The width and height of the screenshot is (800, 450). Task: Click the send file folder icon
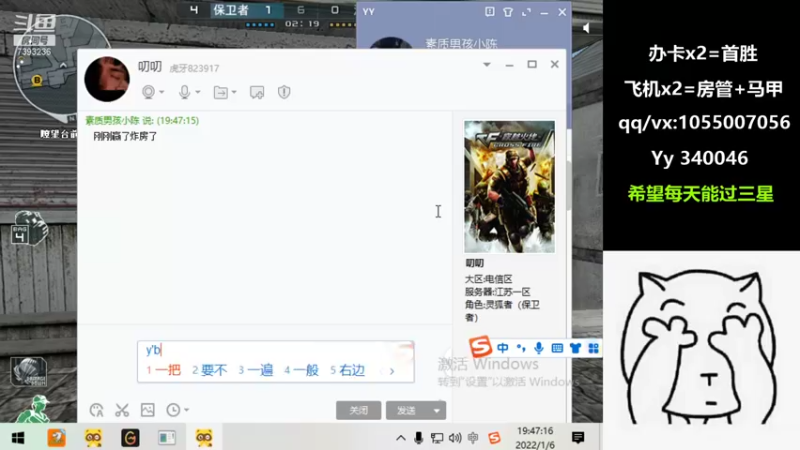point(220,92)
